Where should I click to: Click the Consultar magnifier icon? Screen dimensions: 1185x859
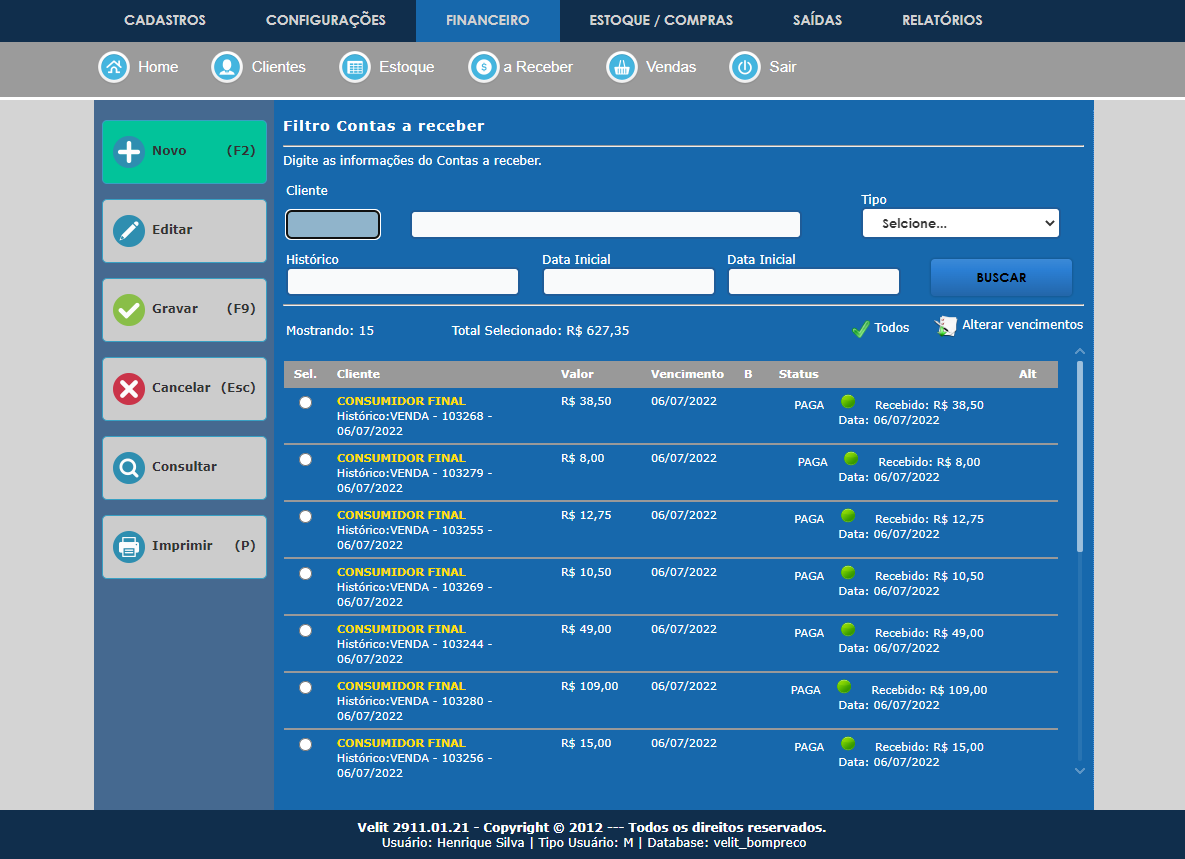(129, 467)
